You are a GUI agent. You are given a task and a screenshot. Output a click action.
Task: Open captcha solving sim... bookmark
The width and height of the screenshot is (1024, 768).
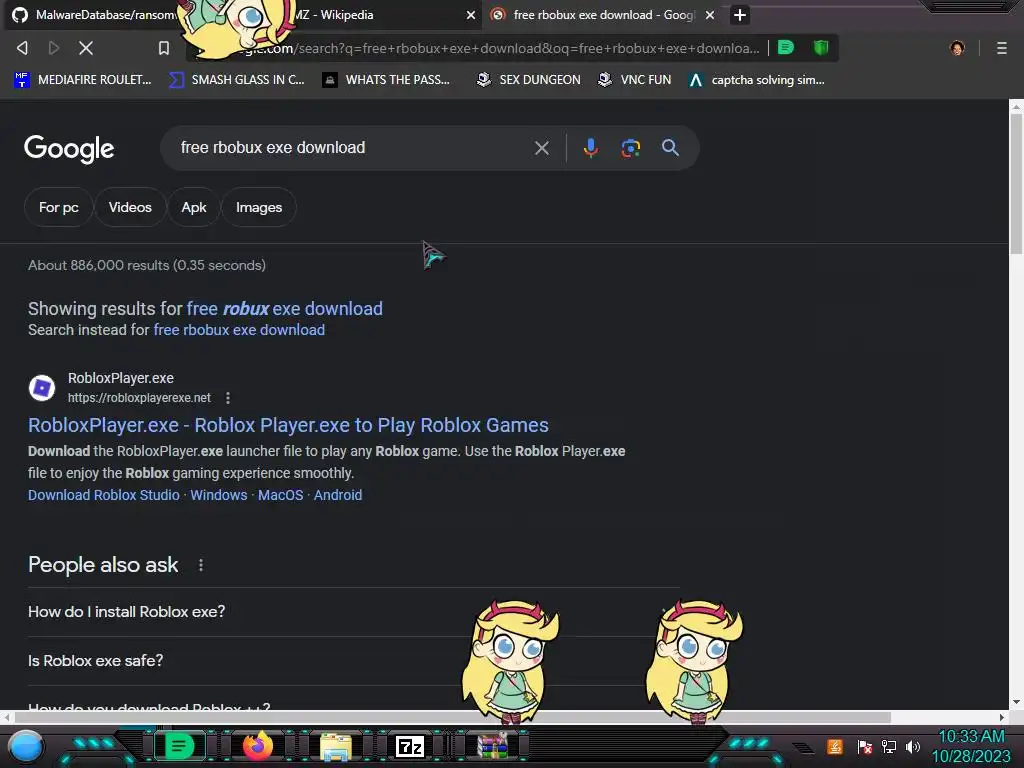pos(758,80)
